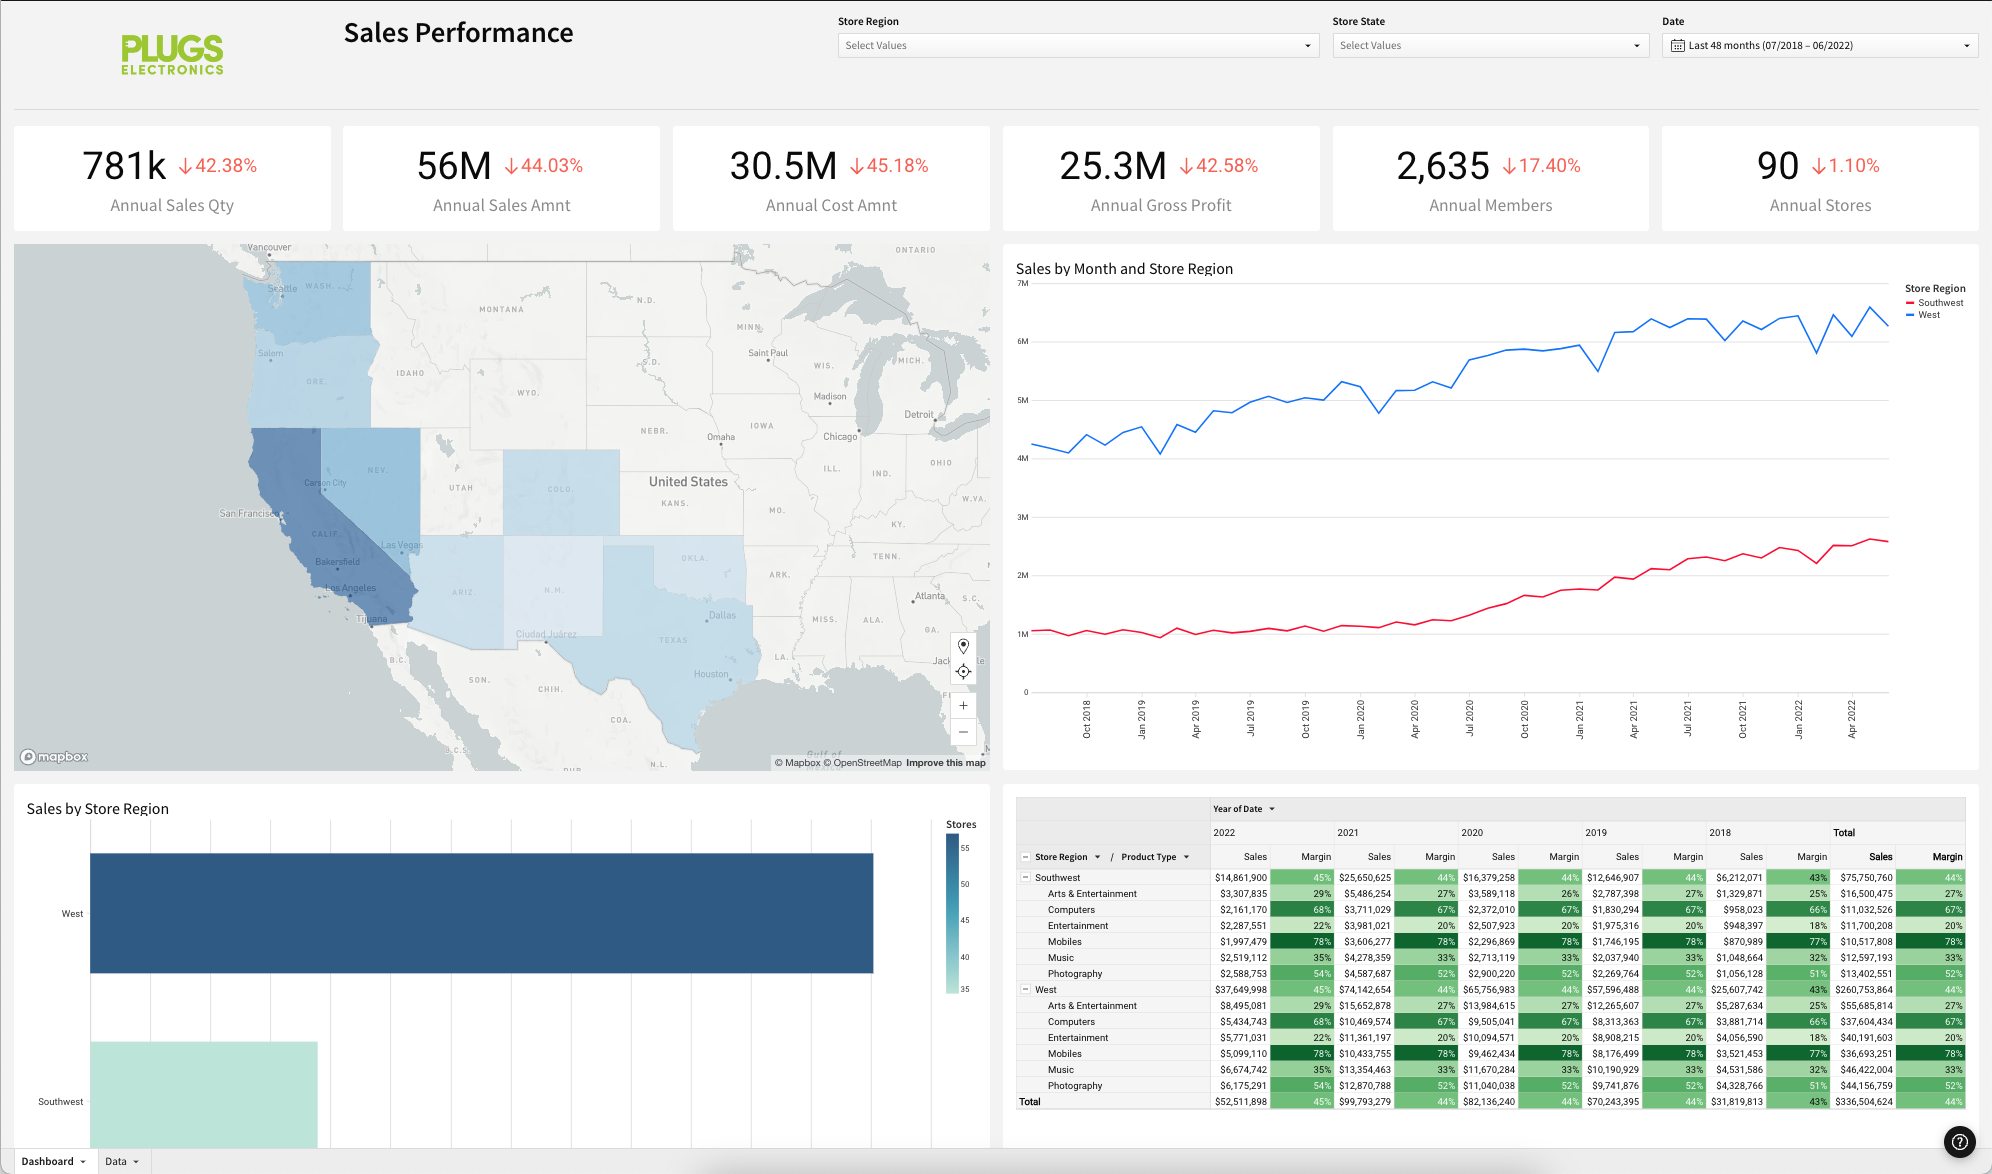Click the map location pin icon
1992x1174 pixels.
point(963,646)
